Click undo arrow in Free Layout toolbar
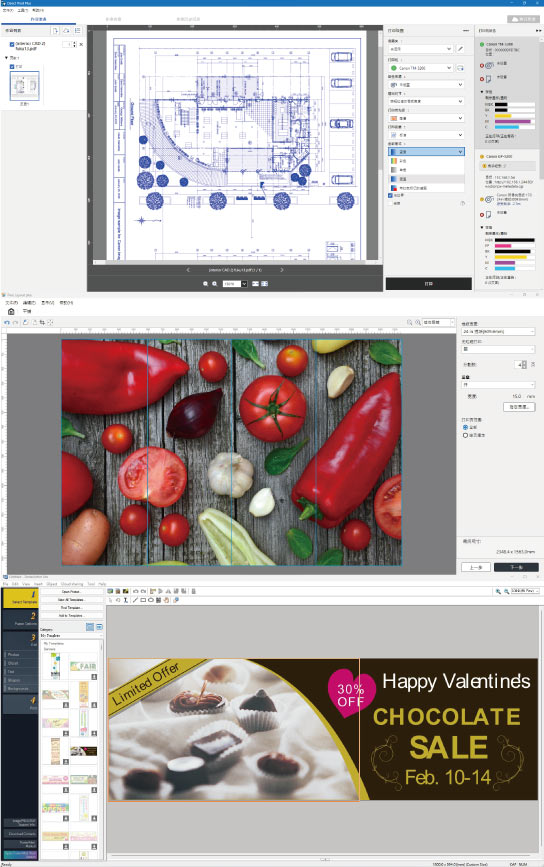The width and height of the screenshot is (544, 867). coord(7,322)
